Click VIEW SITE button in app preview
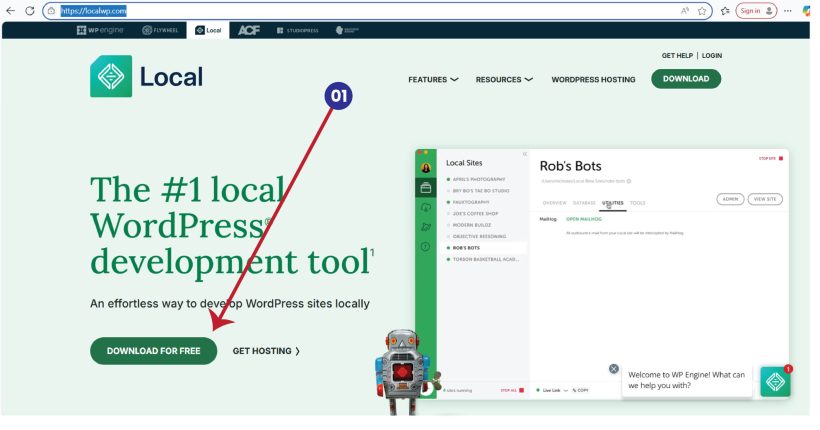The width and height of the screenshot is (820, 430). pyautogui.click(x=765, y=199)
